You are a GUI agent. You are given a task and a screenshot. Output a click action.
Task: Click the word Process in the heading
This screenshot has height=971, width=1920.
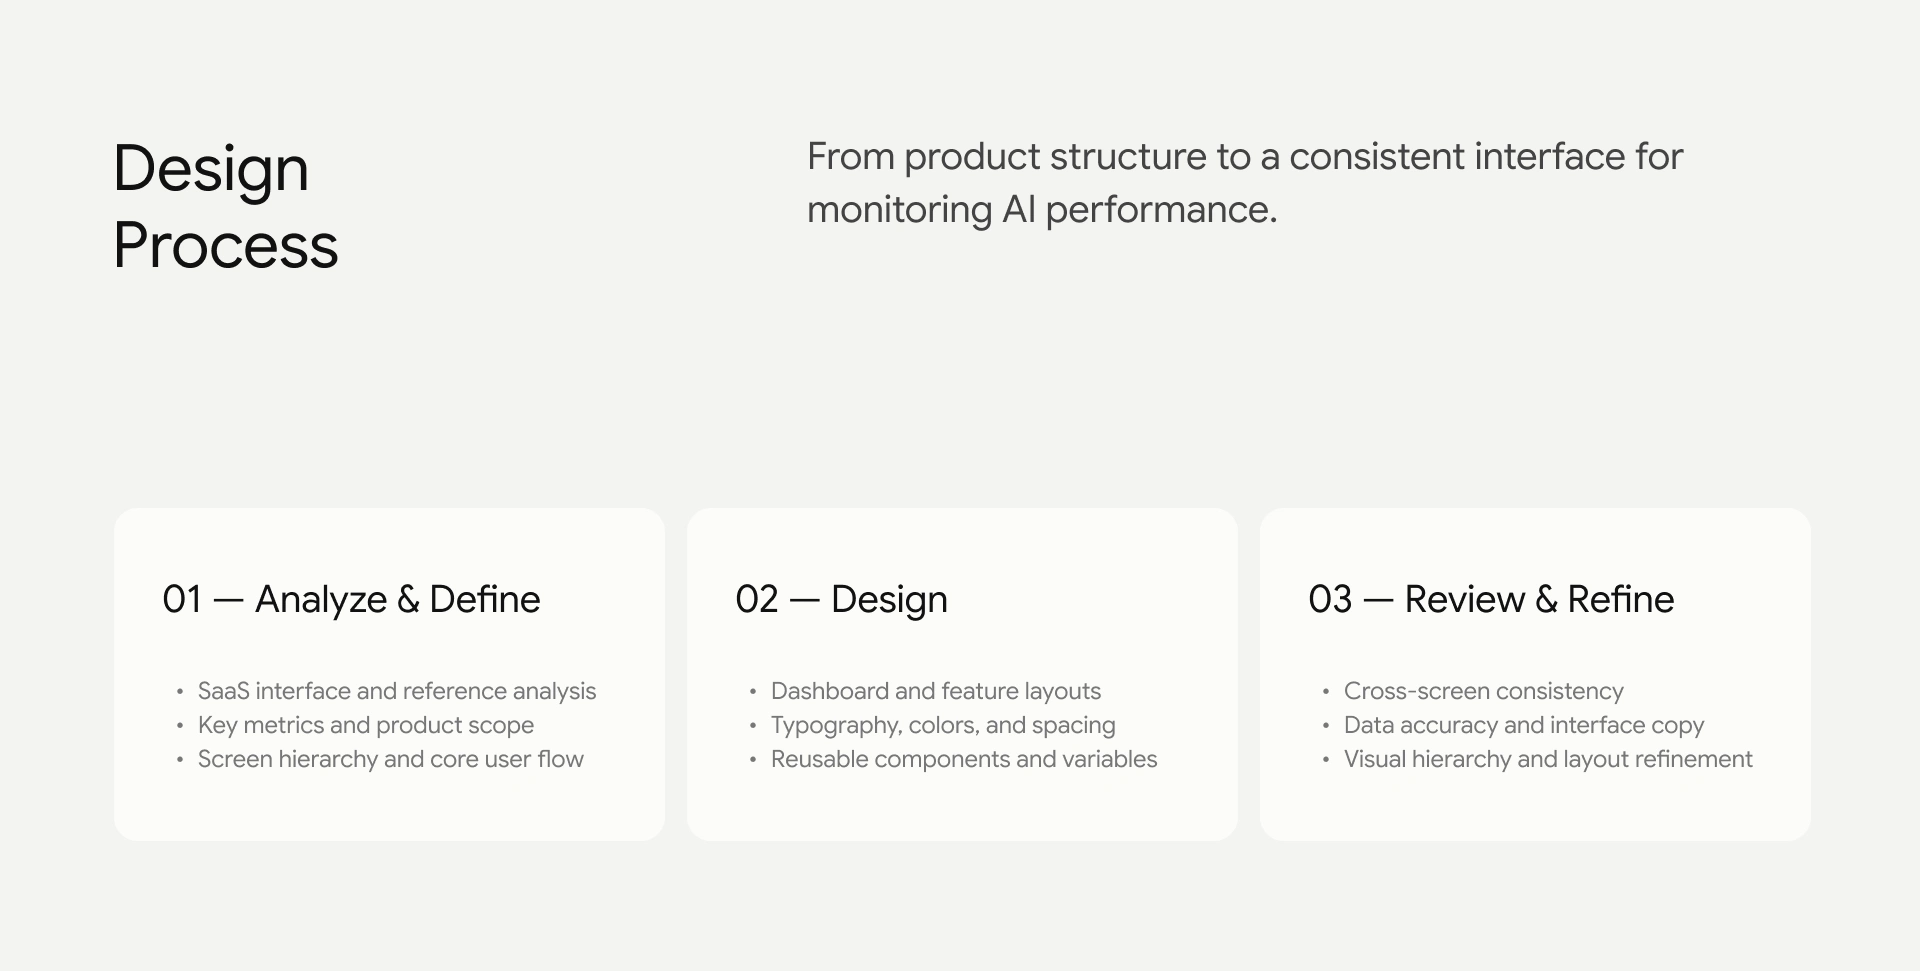(x=226, y=246)
